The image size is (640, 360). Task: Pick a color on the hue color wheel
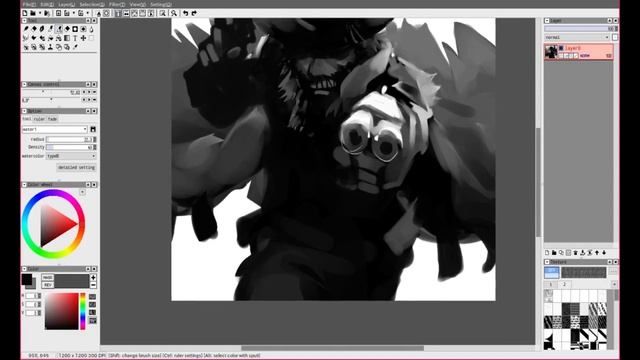click(x=53, y=224)
